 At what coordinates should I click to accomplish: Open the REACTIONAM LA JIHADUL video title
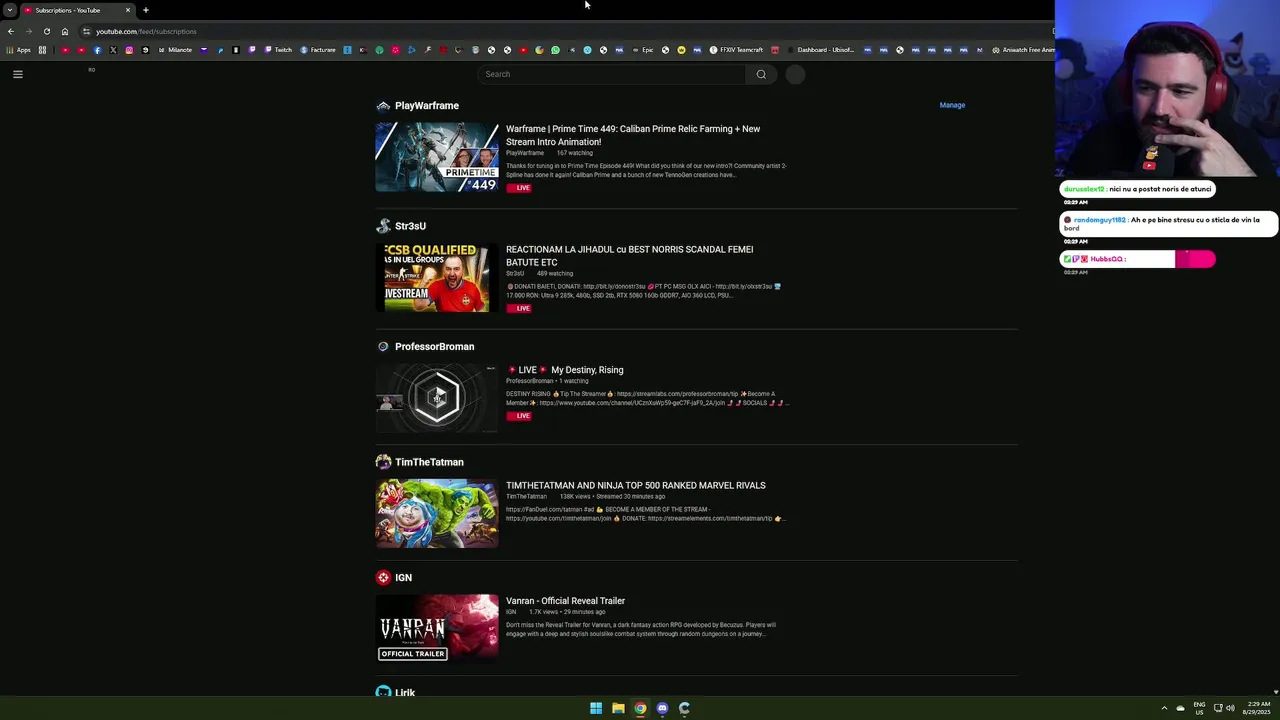tap(630, 256)
